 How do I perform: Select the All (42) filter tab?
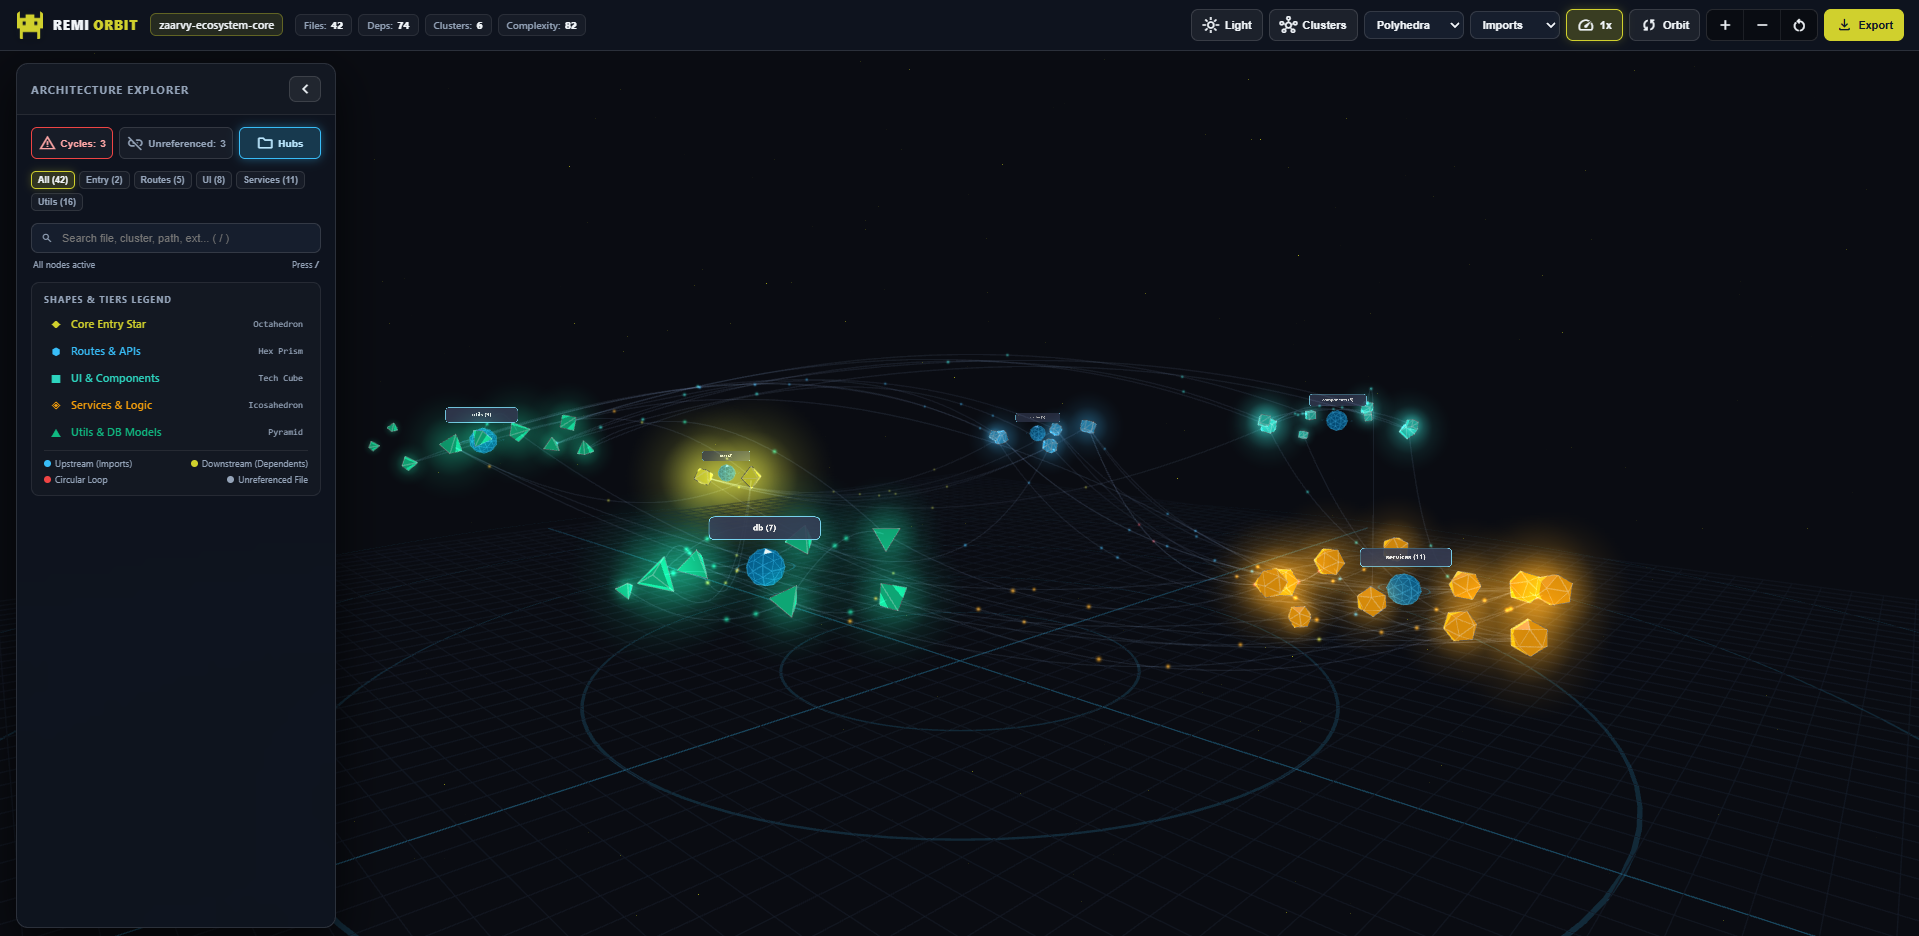(x=53, y=180)
